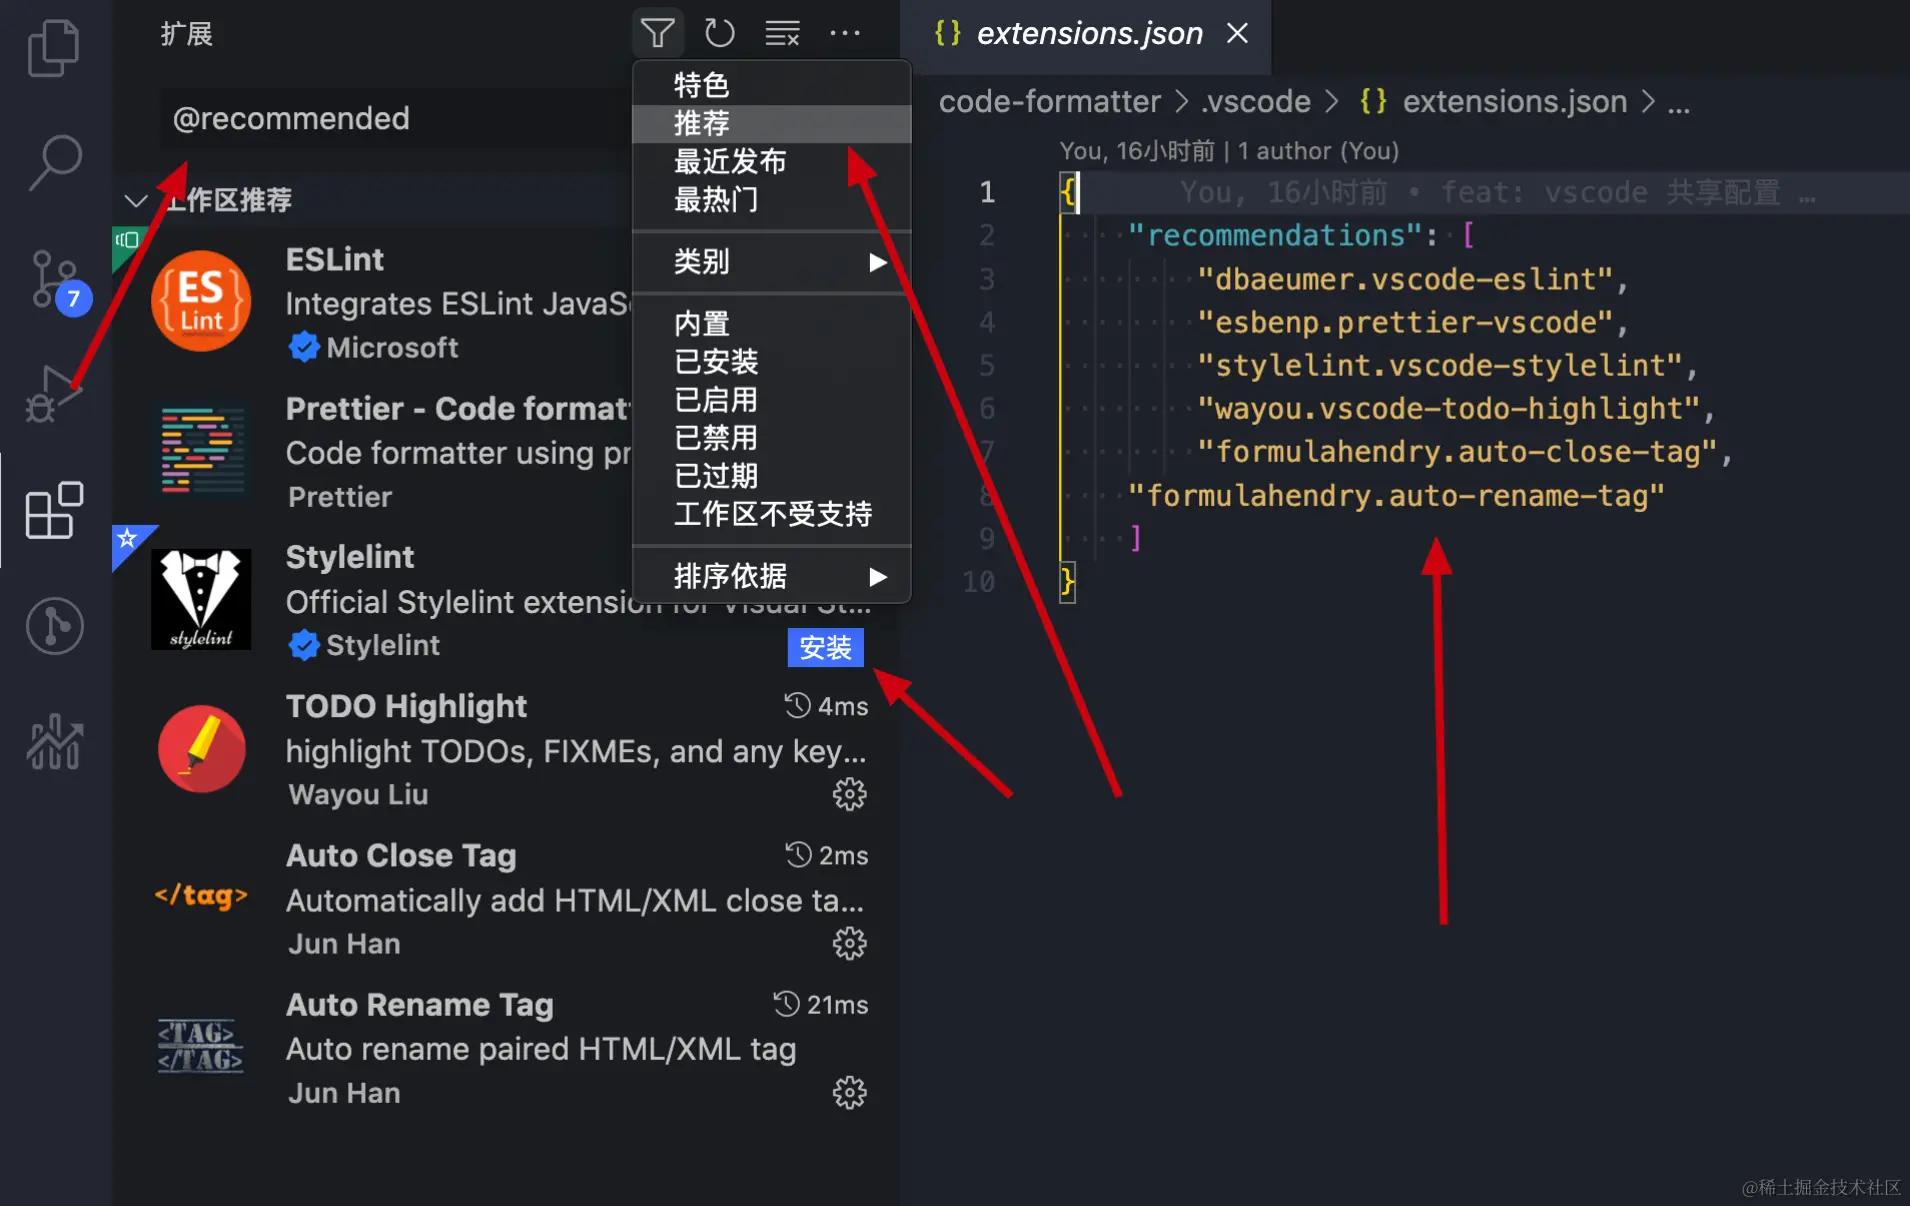Open Prettier - Code formatter entry title
Image resolution: width=1910 pixels, height=1206 pixels.
click(x=458, y=408)
